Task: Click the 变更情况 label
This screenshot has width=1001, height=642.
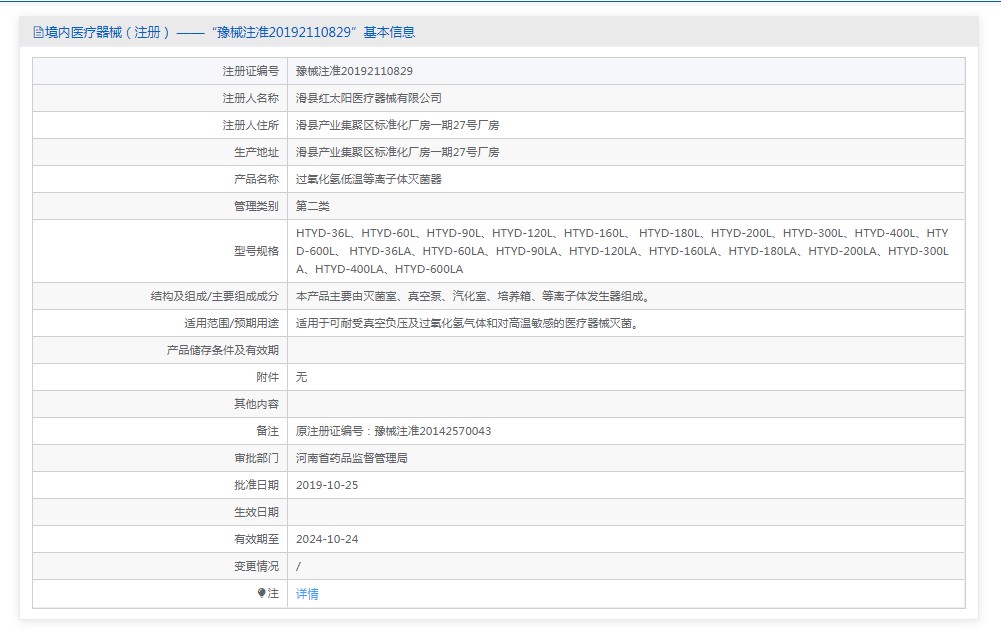Action: 256,566
